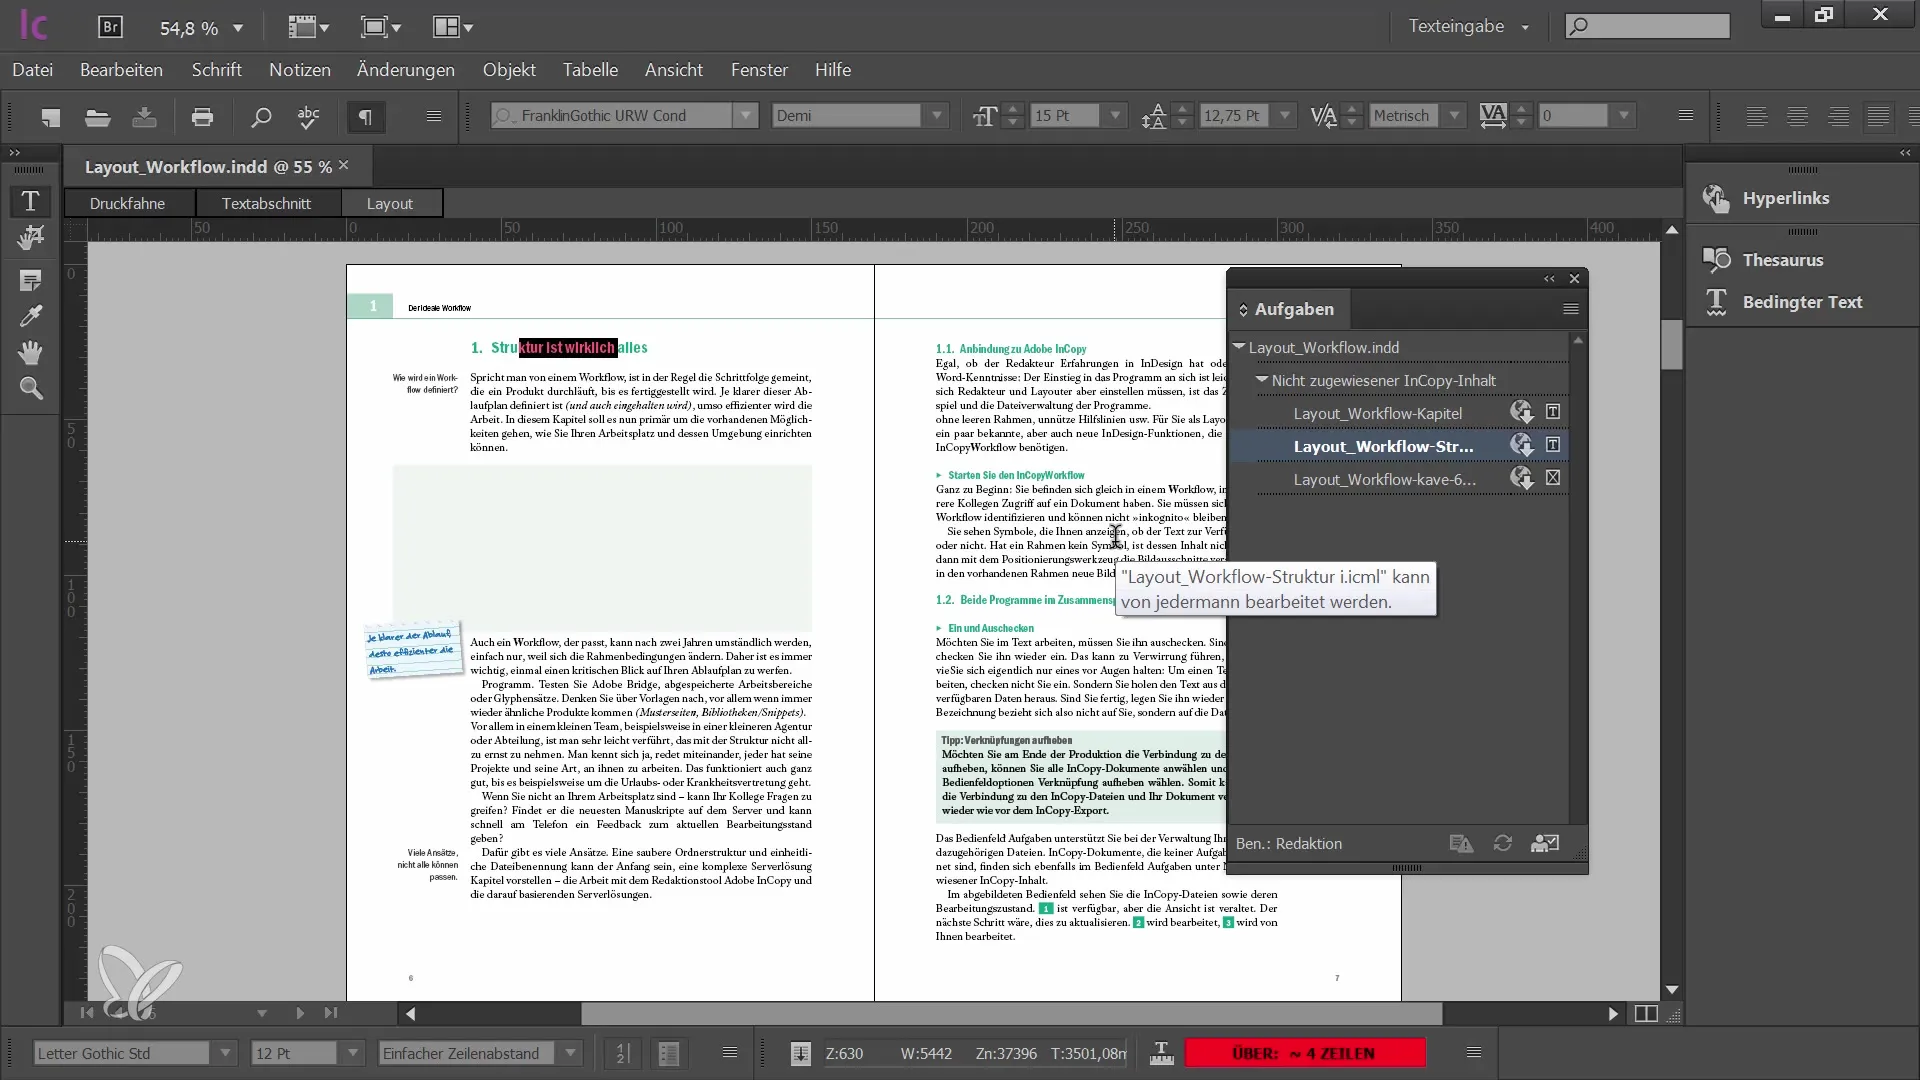Click the Delete icon for Layout_Workflow-kave-6...

click(x=1555, y=479)
